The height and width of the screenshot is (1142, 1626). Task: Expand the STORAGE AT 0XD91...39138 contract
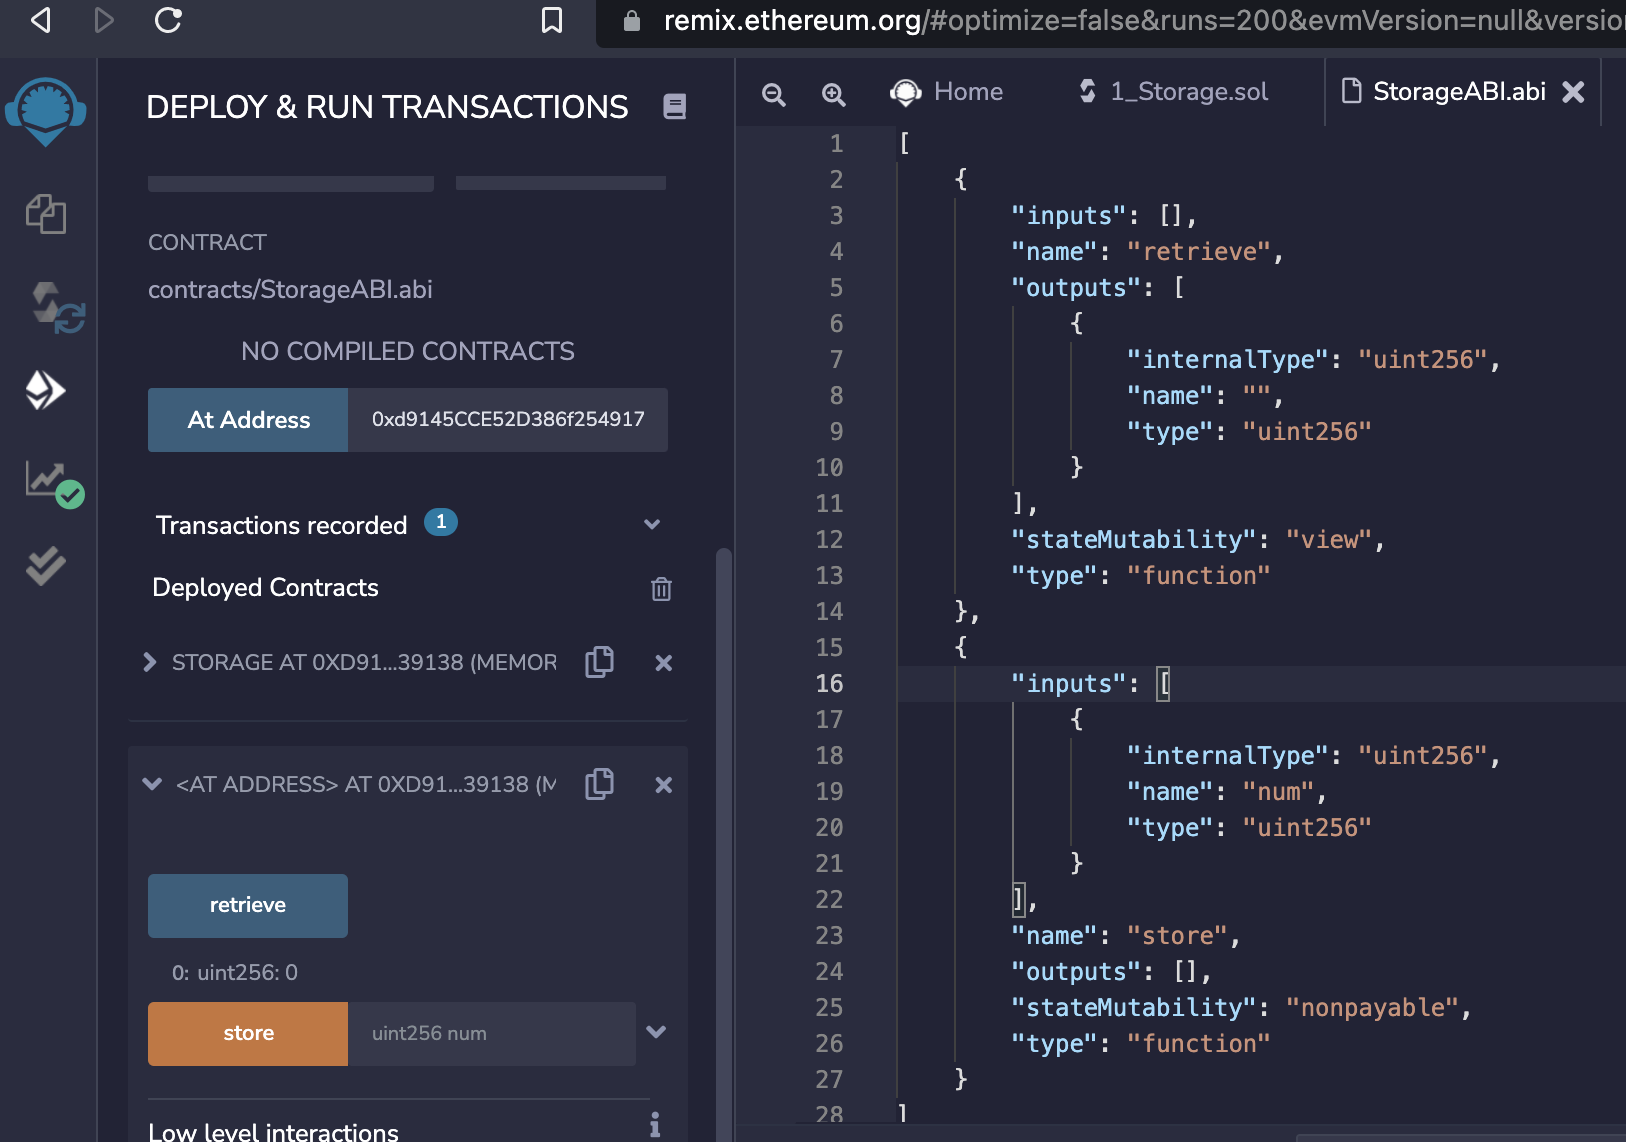tap(151, 661)
